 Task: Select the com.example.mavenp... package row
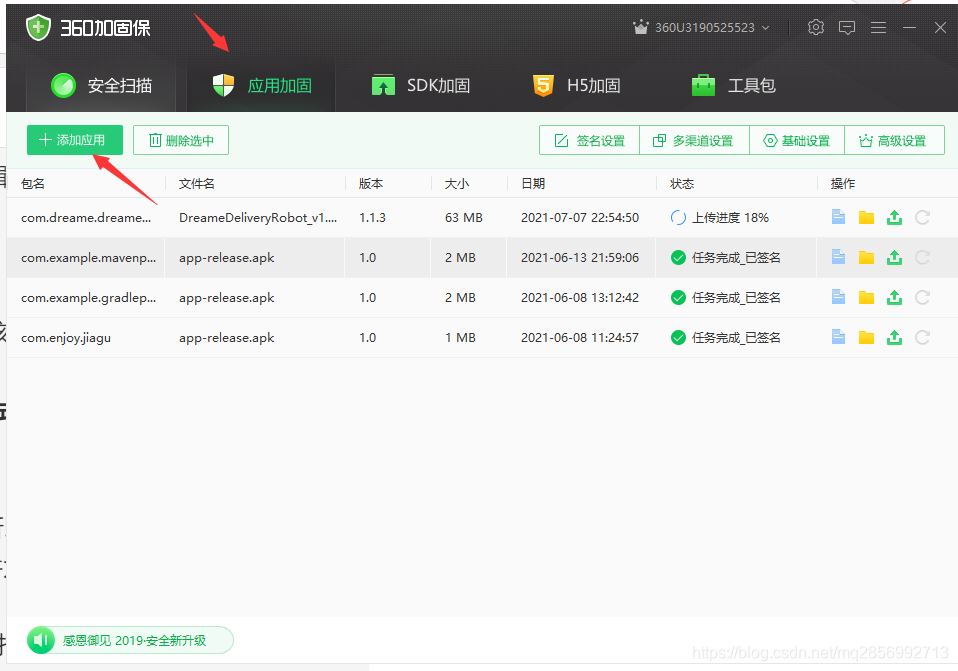point(482,257)
